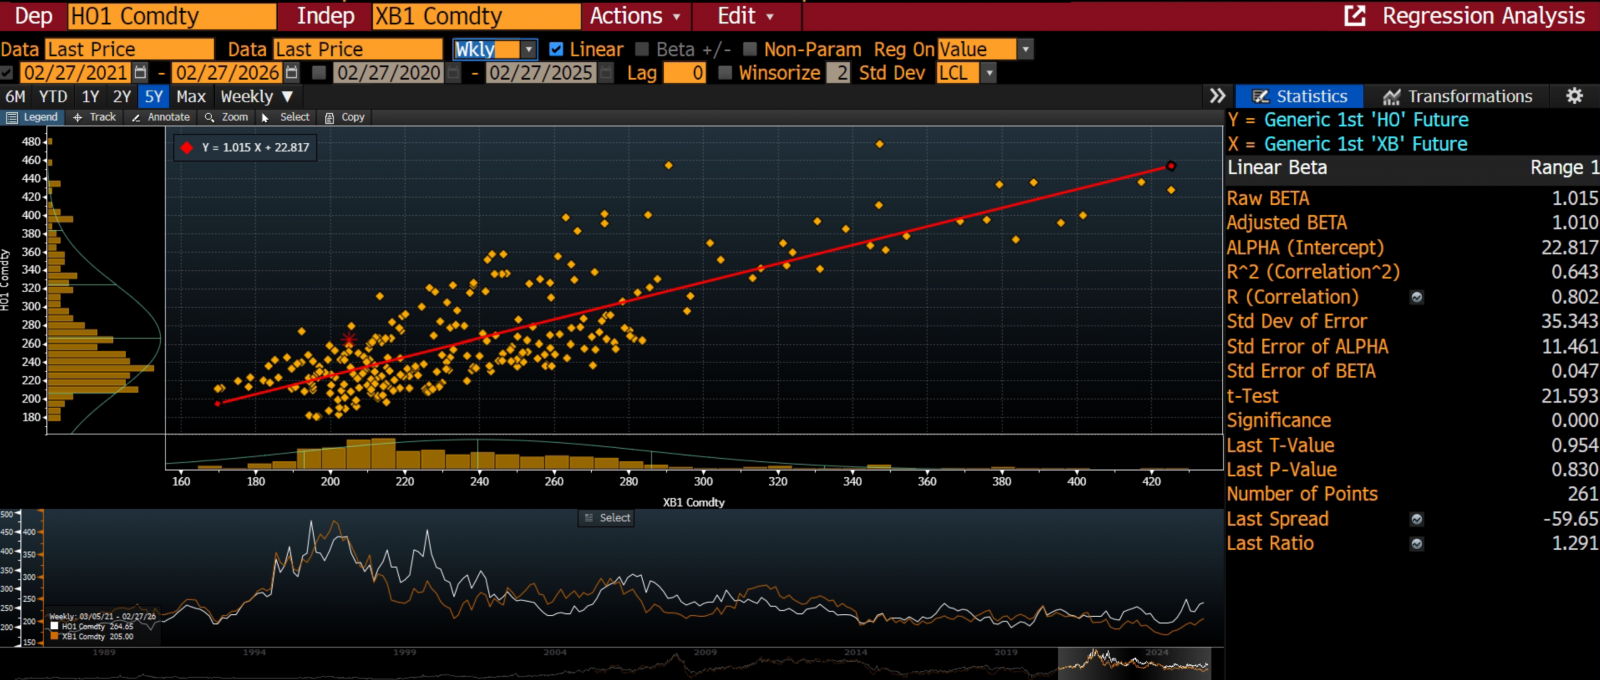Collapse side panel with double-chevron icon

pyautogui.click(x=1217, y=96)
